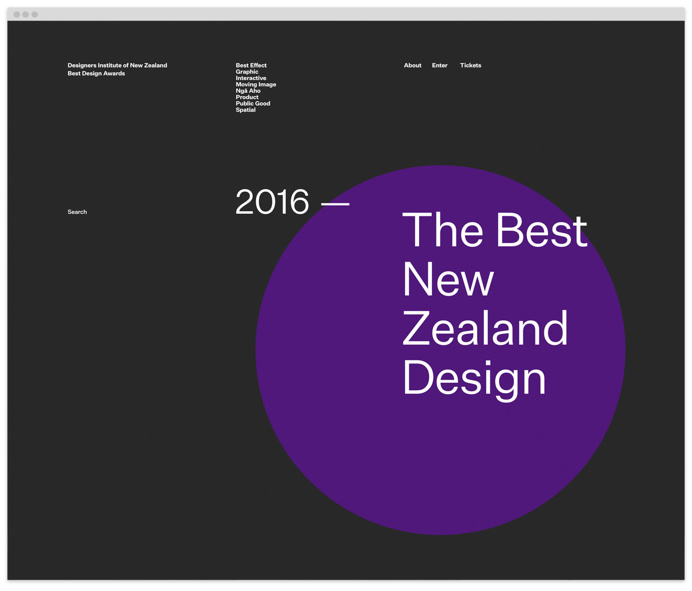This screenshot has height=591, width=692.
Task: Click Designers Institute of New Zealand title
Action: (x=117, y=65)
